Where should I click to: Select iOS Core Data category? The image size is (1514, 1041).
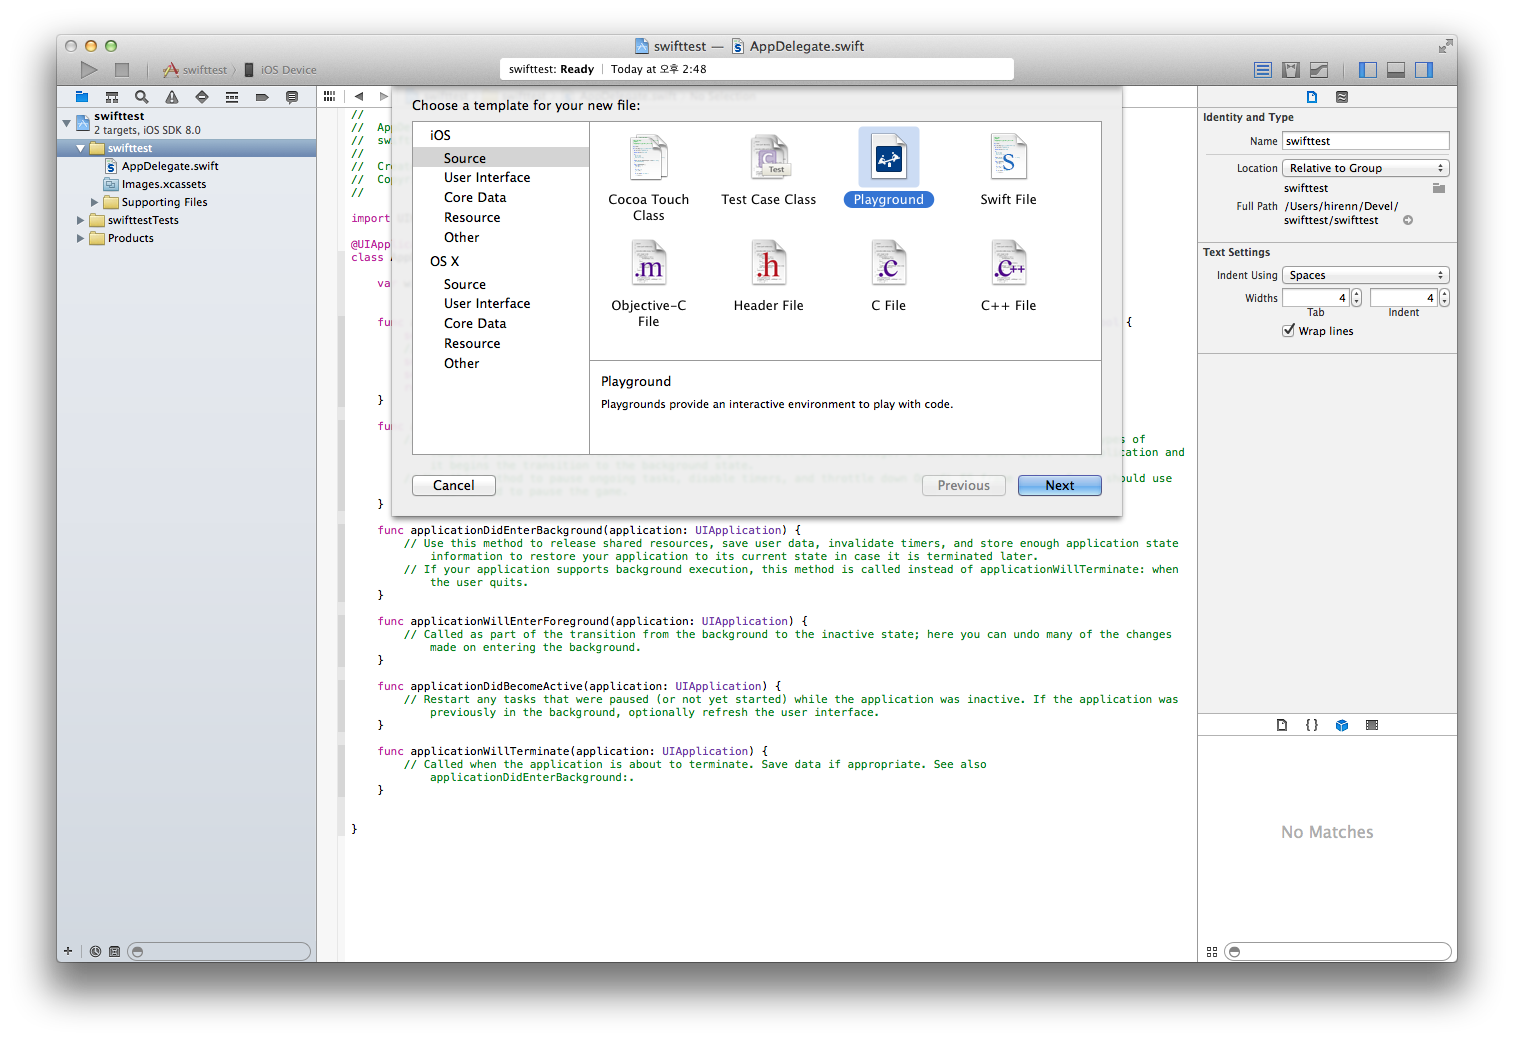tap(501, 197)
